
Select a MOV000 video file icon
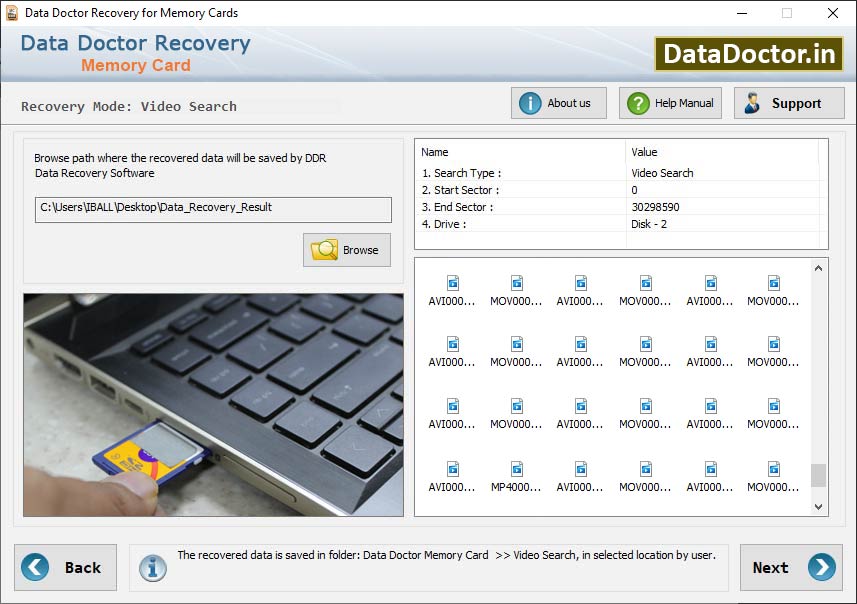(516, 285)
